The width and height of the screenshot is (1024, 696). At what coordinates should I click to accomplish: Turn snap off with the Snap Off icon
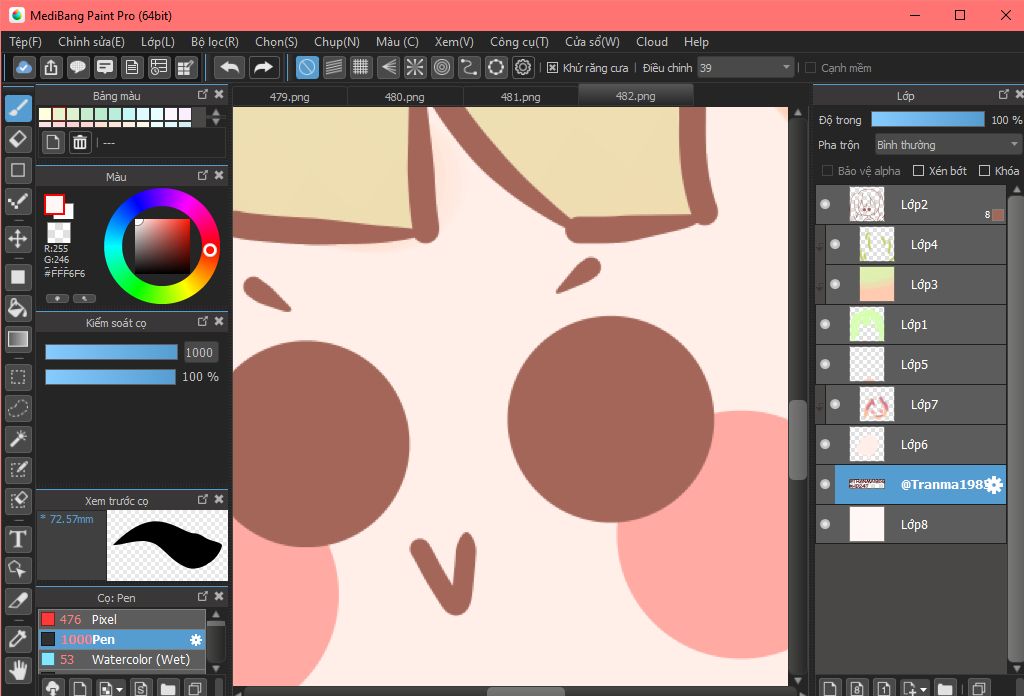point(307,67)
